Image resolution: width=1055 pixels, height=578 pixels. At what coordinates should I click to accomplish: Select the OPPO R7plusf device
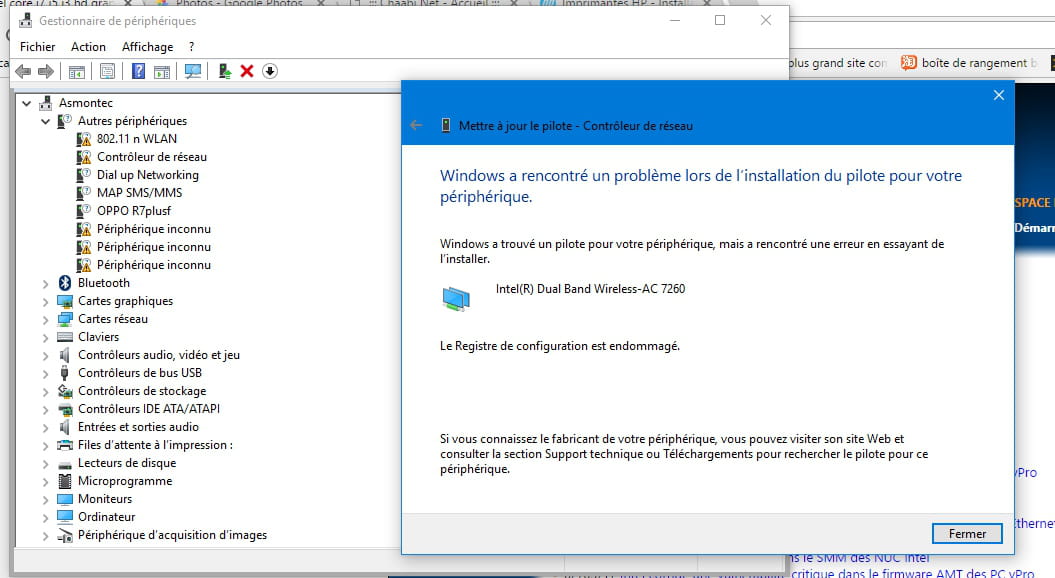(x=134, y=211)
